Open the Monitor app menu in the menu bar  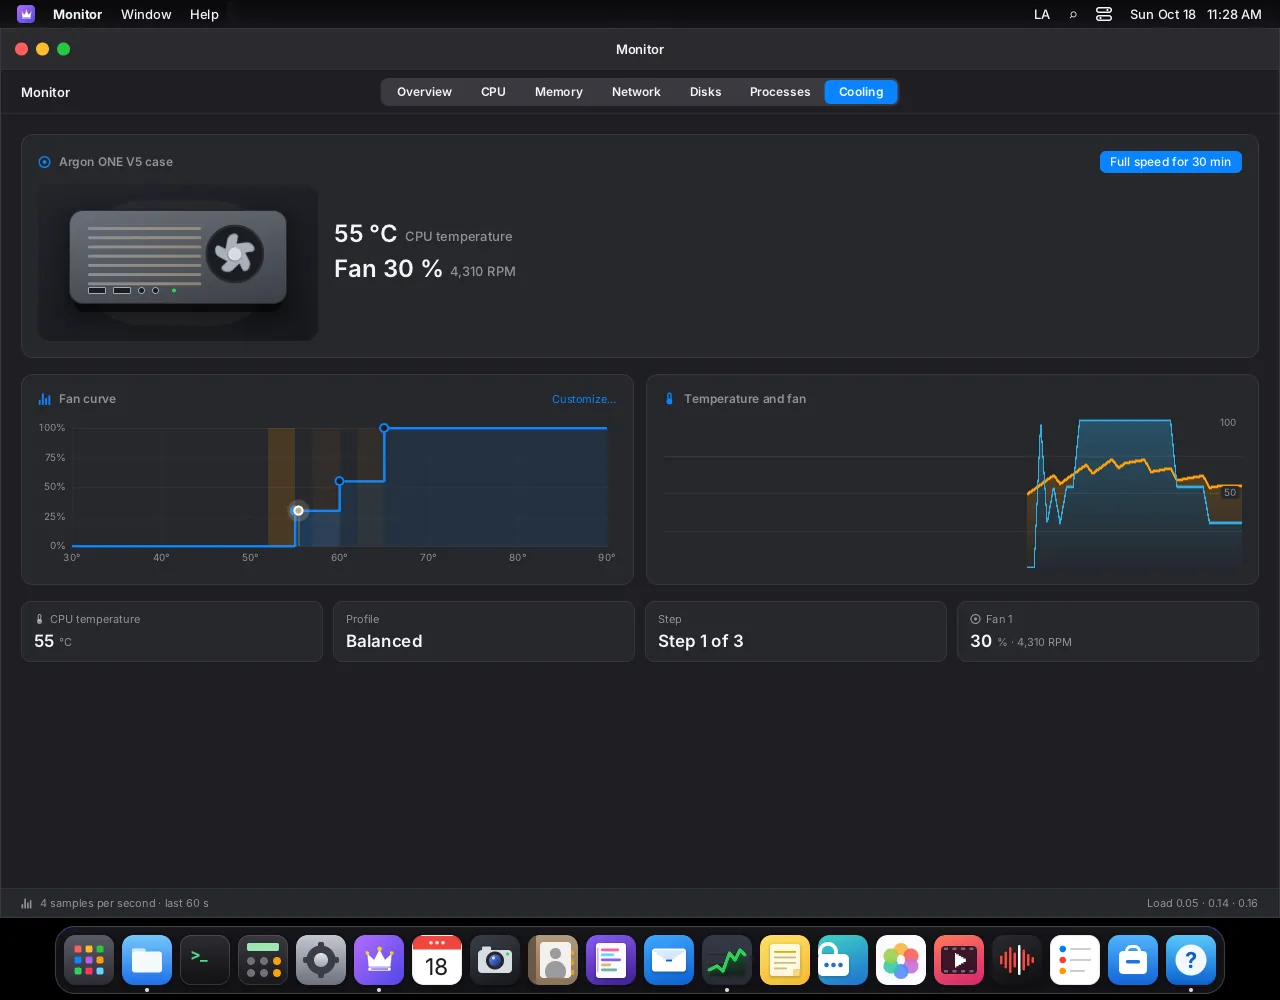coord(78,15)
